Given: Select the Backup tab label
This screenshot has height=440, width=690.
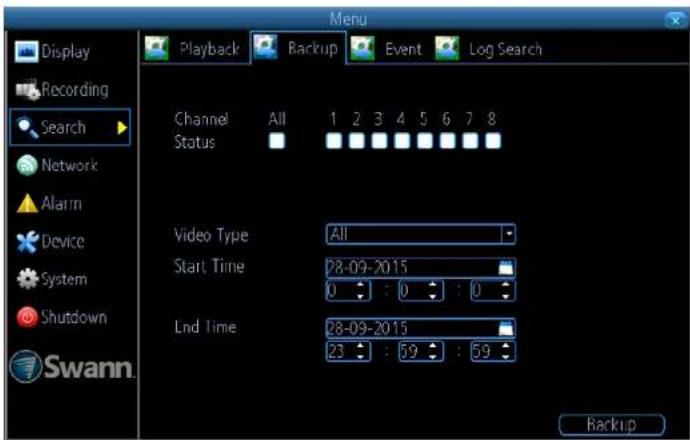Looking at the screenshot, I should [313, 48].
